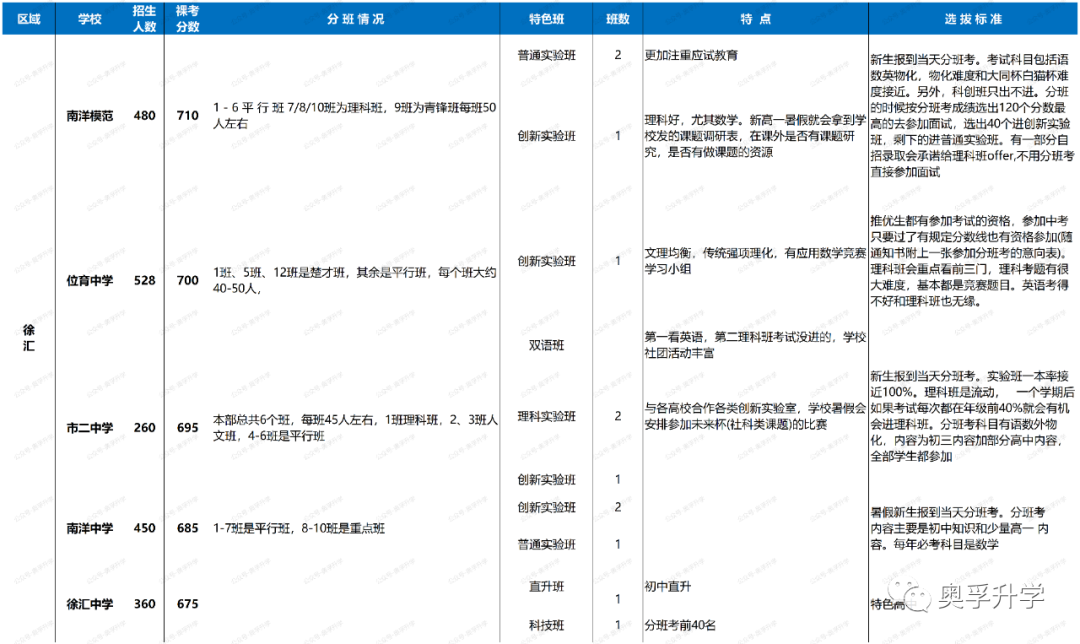Image resolution: width=1080 pixels, height=644 pixels.
Task: Click the score 700 cell
Action: point(187,280)
